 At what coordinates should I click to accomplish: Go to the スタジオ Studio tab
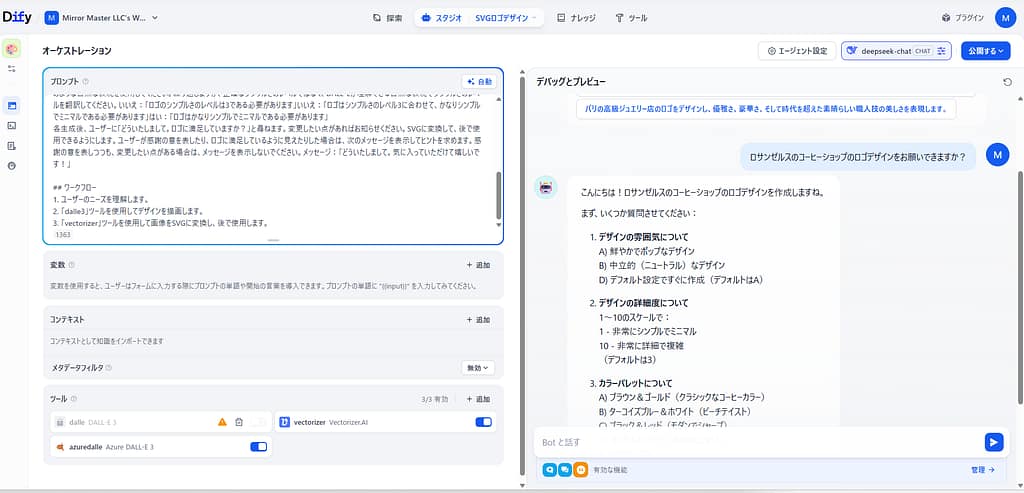[442, 18]
